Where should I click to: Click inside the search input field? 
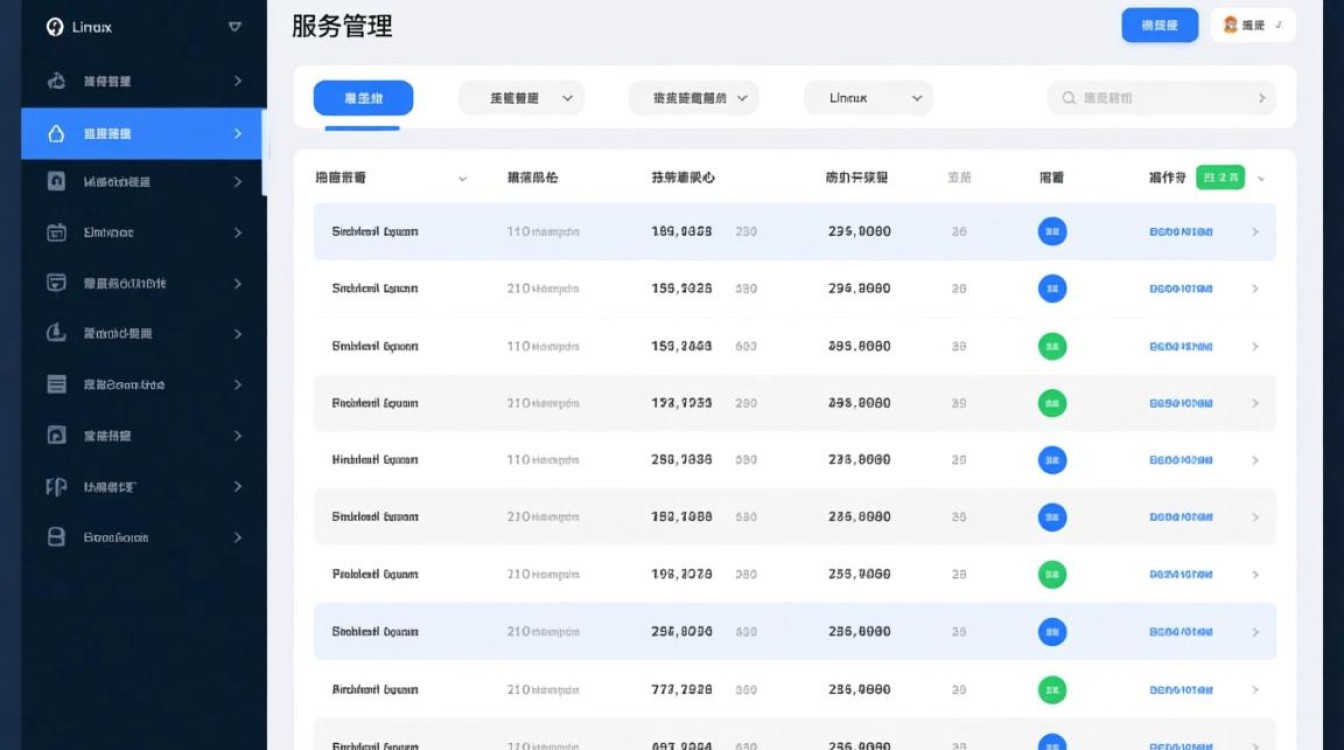point(1150,97)
